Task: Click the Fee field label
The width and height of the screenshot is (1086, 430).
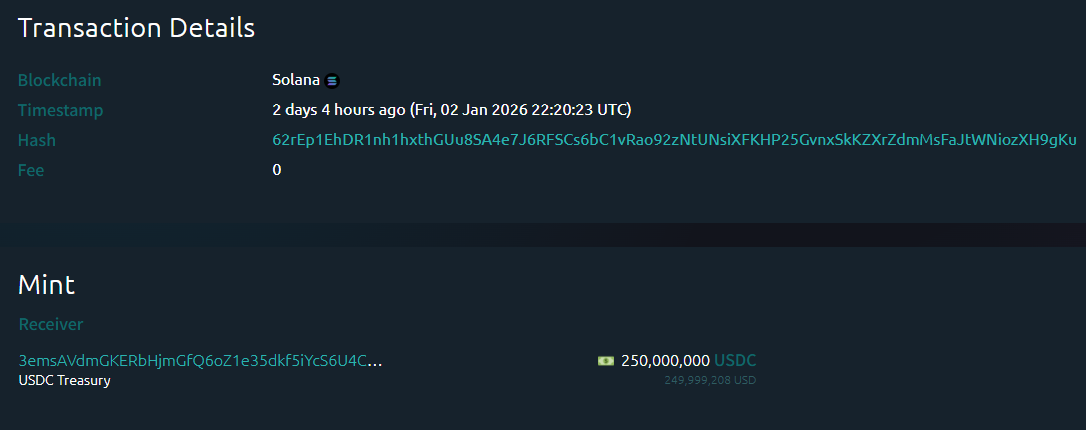Action: tap(31, 170)
